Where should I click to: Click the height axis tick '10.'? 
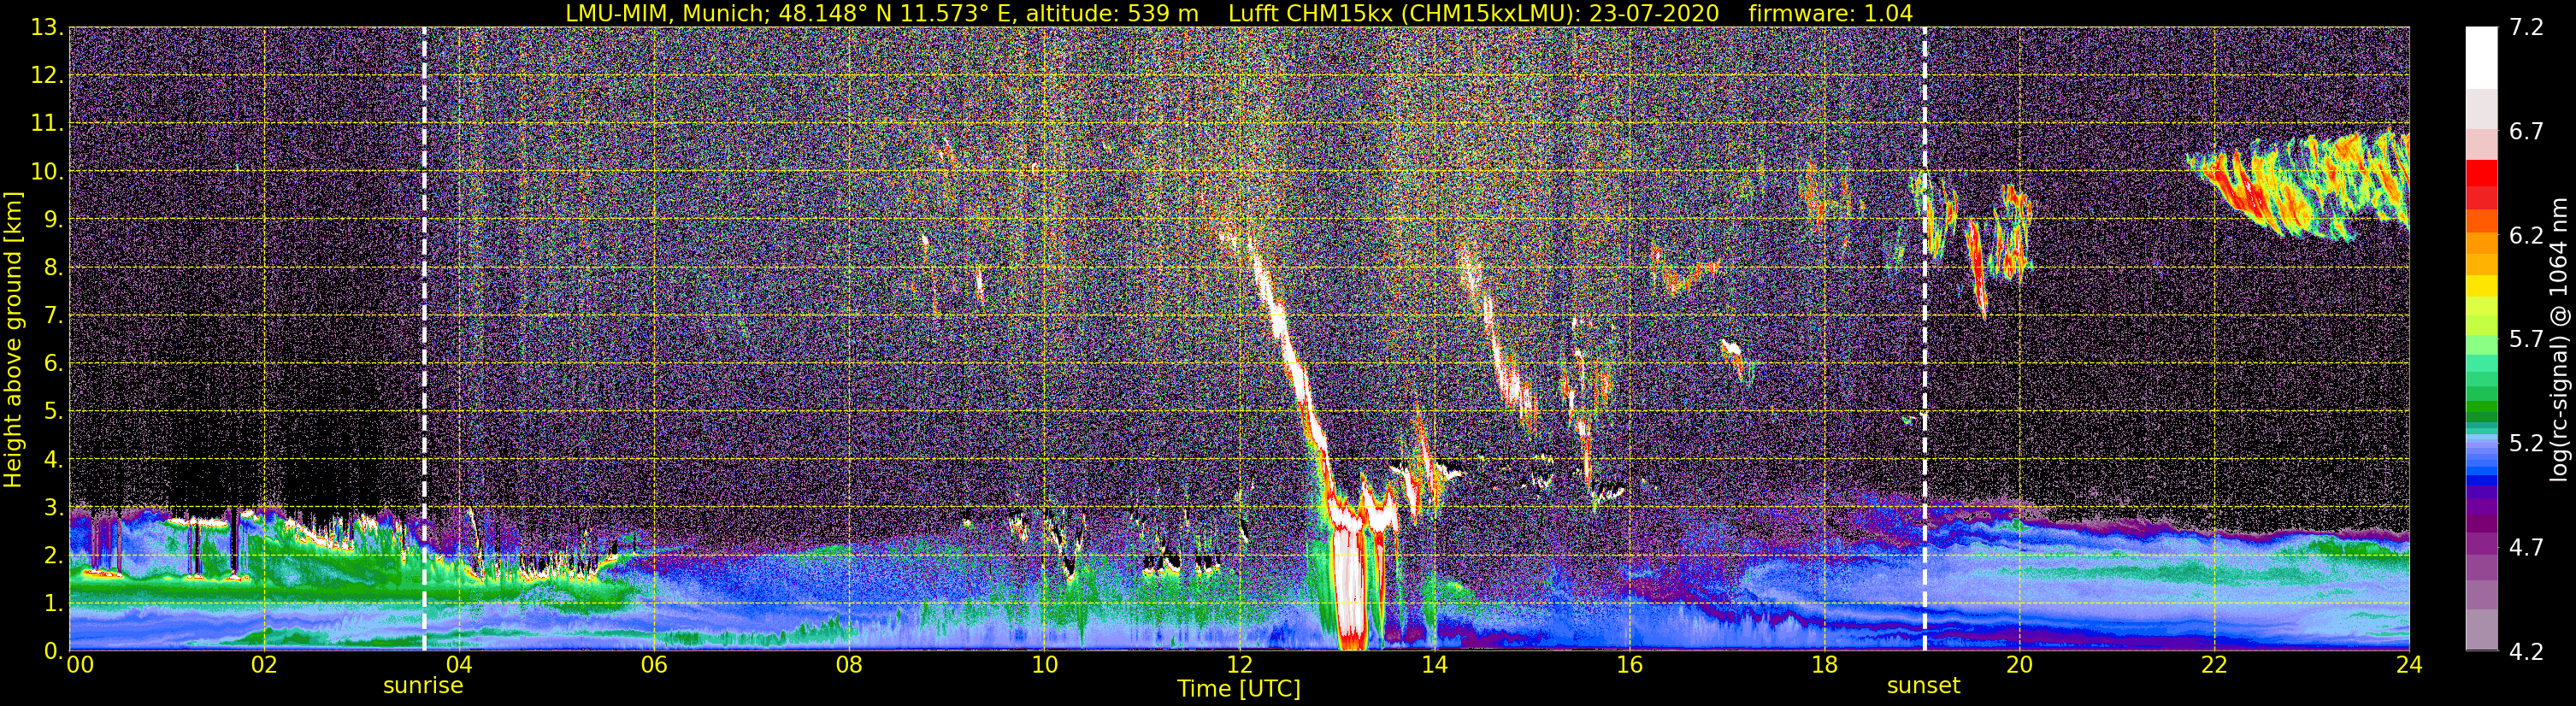click(46, 171)
